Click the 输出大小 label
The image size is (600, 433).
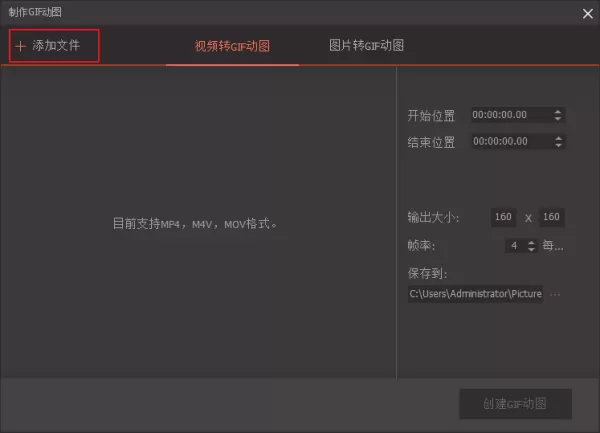(x=433, y=217)
